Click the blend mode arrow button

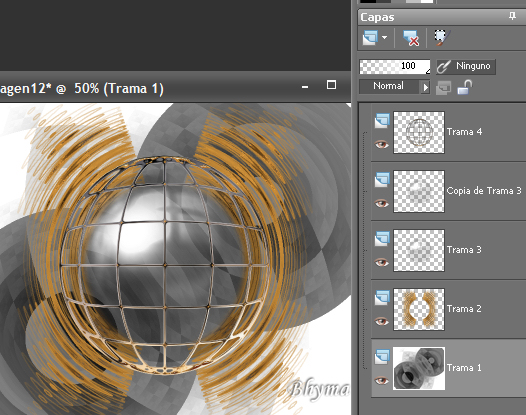tap(425, 88)
